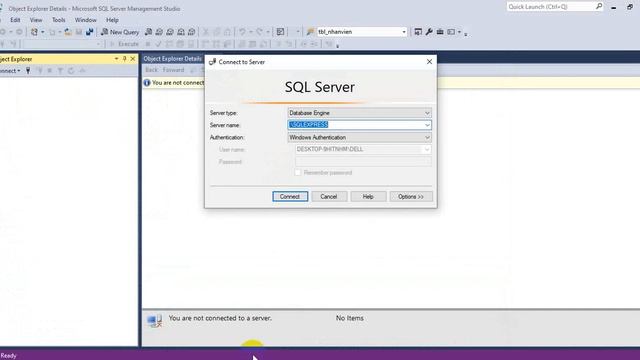
Task: Expand dialog with Options >> button
Action: 411,197
